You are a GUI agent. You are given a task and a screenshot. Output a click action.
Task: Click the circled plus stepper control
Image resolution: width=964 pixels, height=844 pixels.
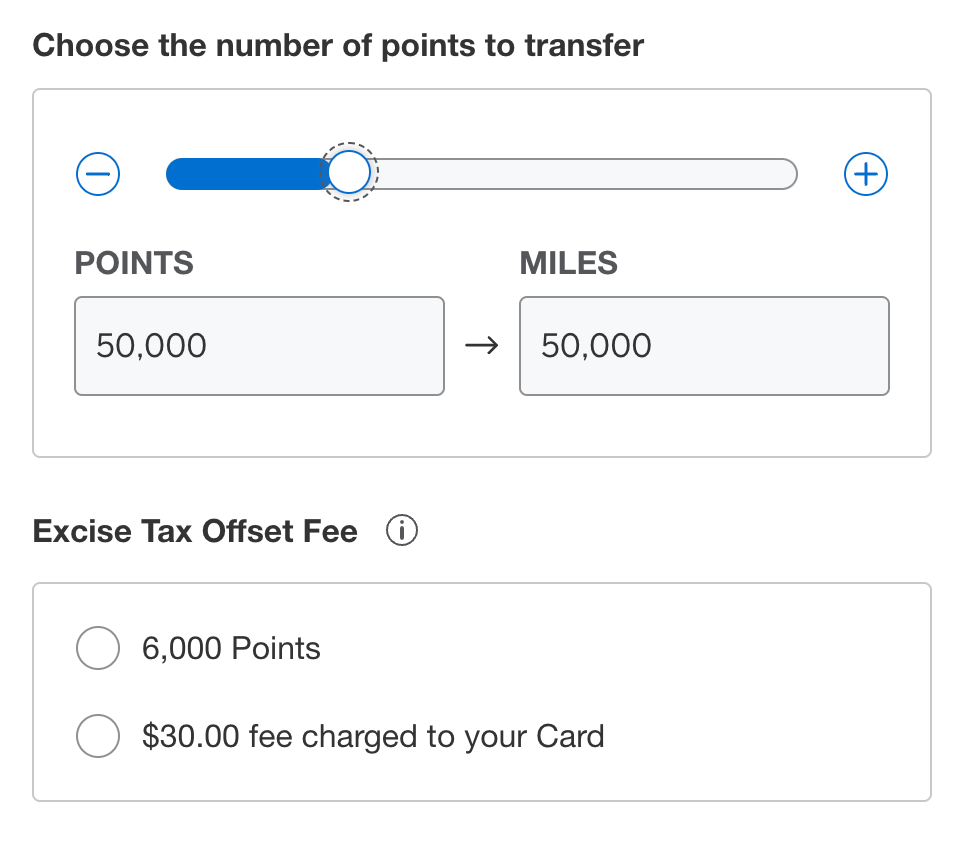866,173
